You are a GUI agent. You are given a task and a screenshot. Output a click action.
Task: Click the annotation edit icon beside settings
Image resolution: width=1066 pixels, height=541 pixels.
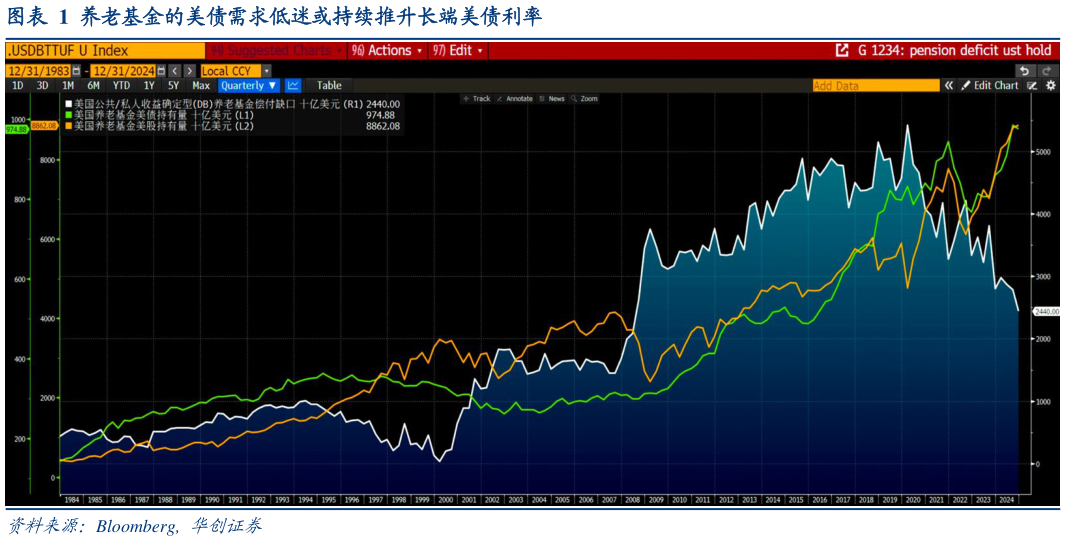1032,86
